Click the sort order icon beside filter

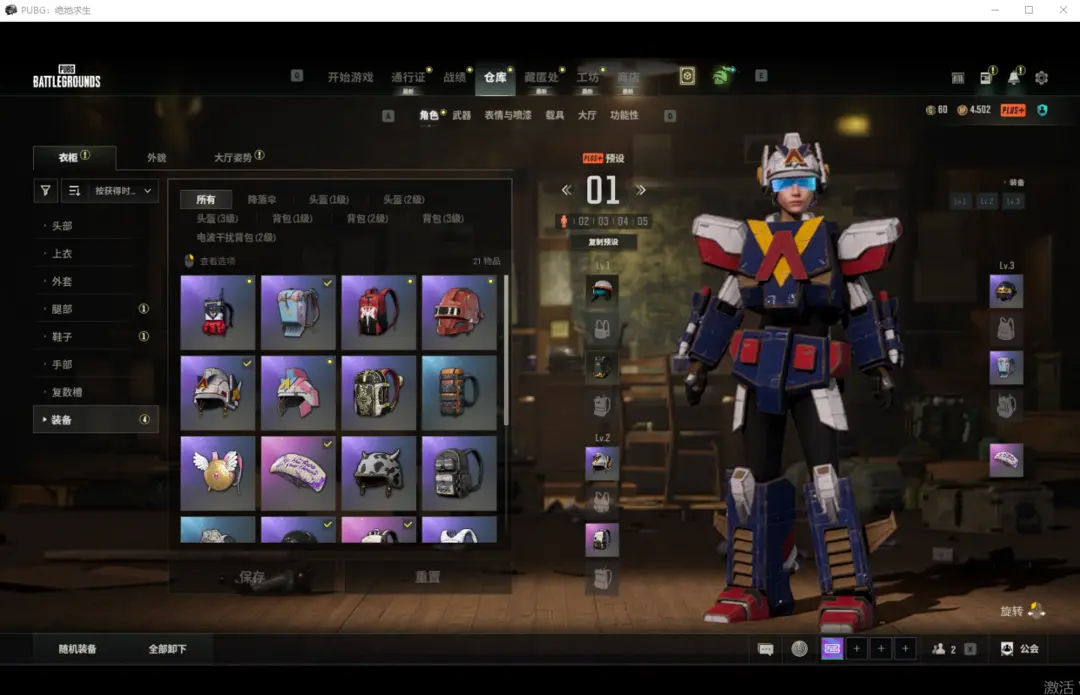(74, 191)
